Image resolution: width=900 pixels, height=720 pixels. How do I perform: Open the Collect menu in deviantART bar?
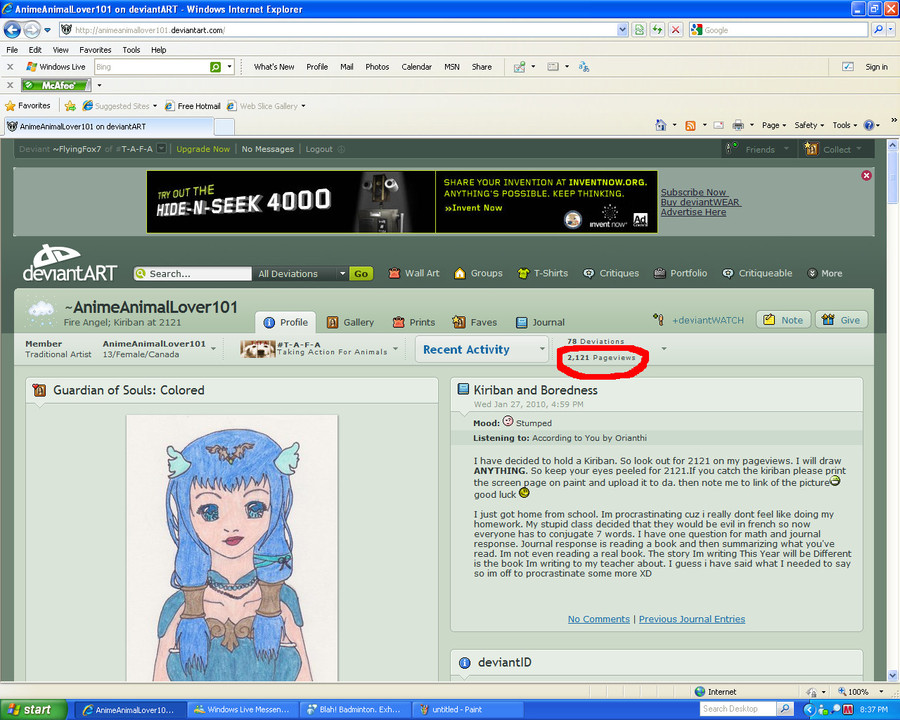(834, 149)
